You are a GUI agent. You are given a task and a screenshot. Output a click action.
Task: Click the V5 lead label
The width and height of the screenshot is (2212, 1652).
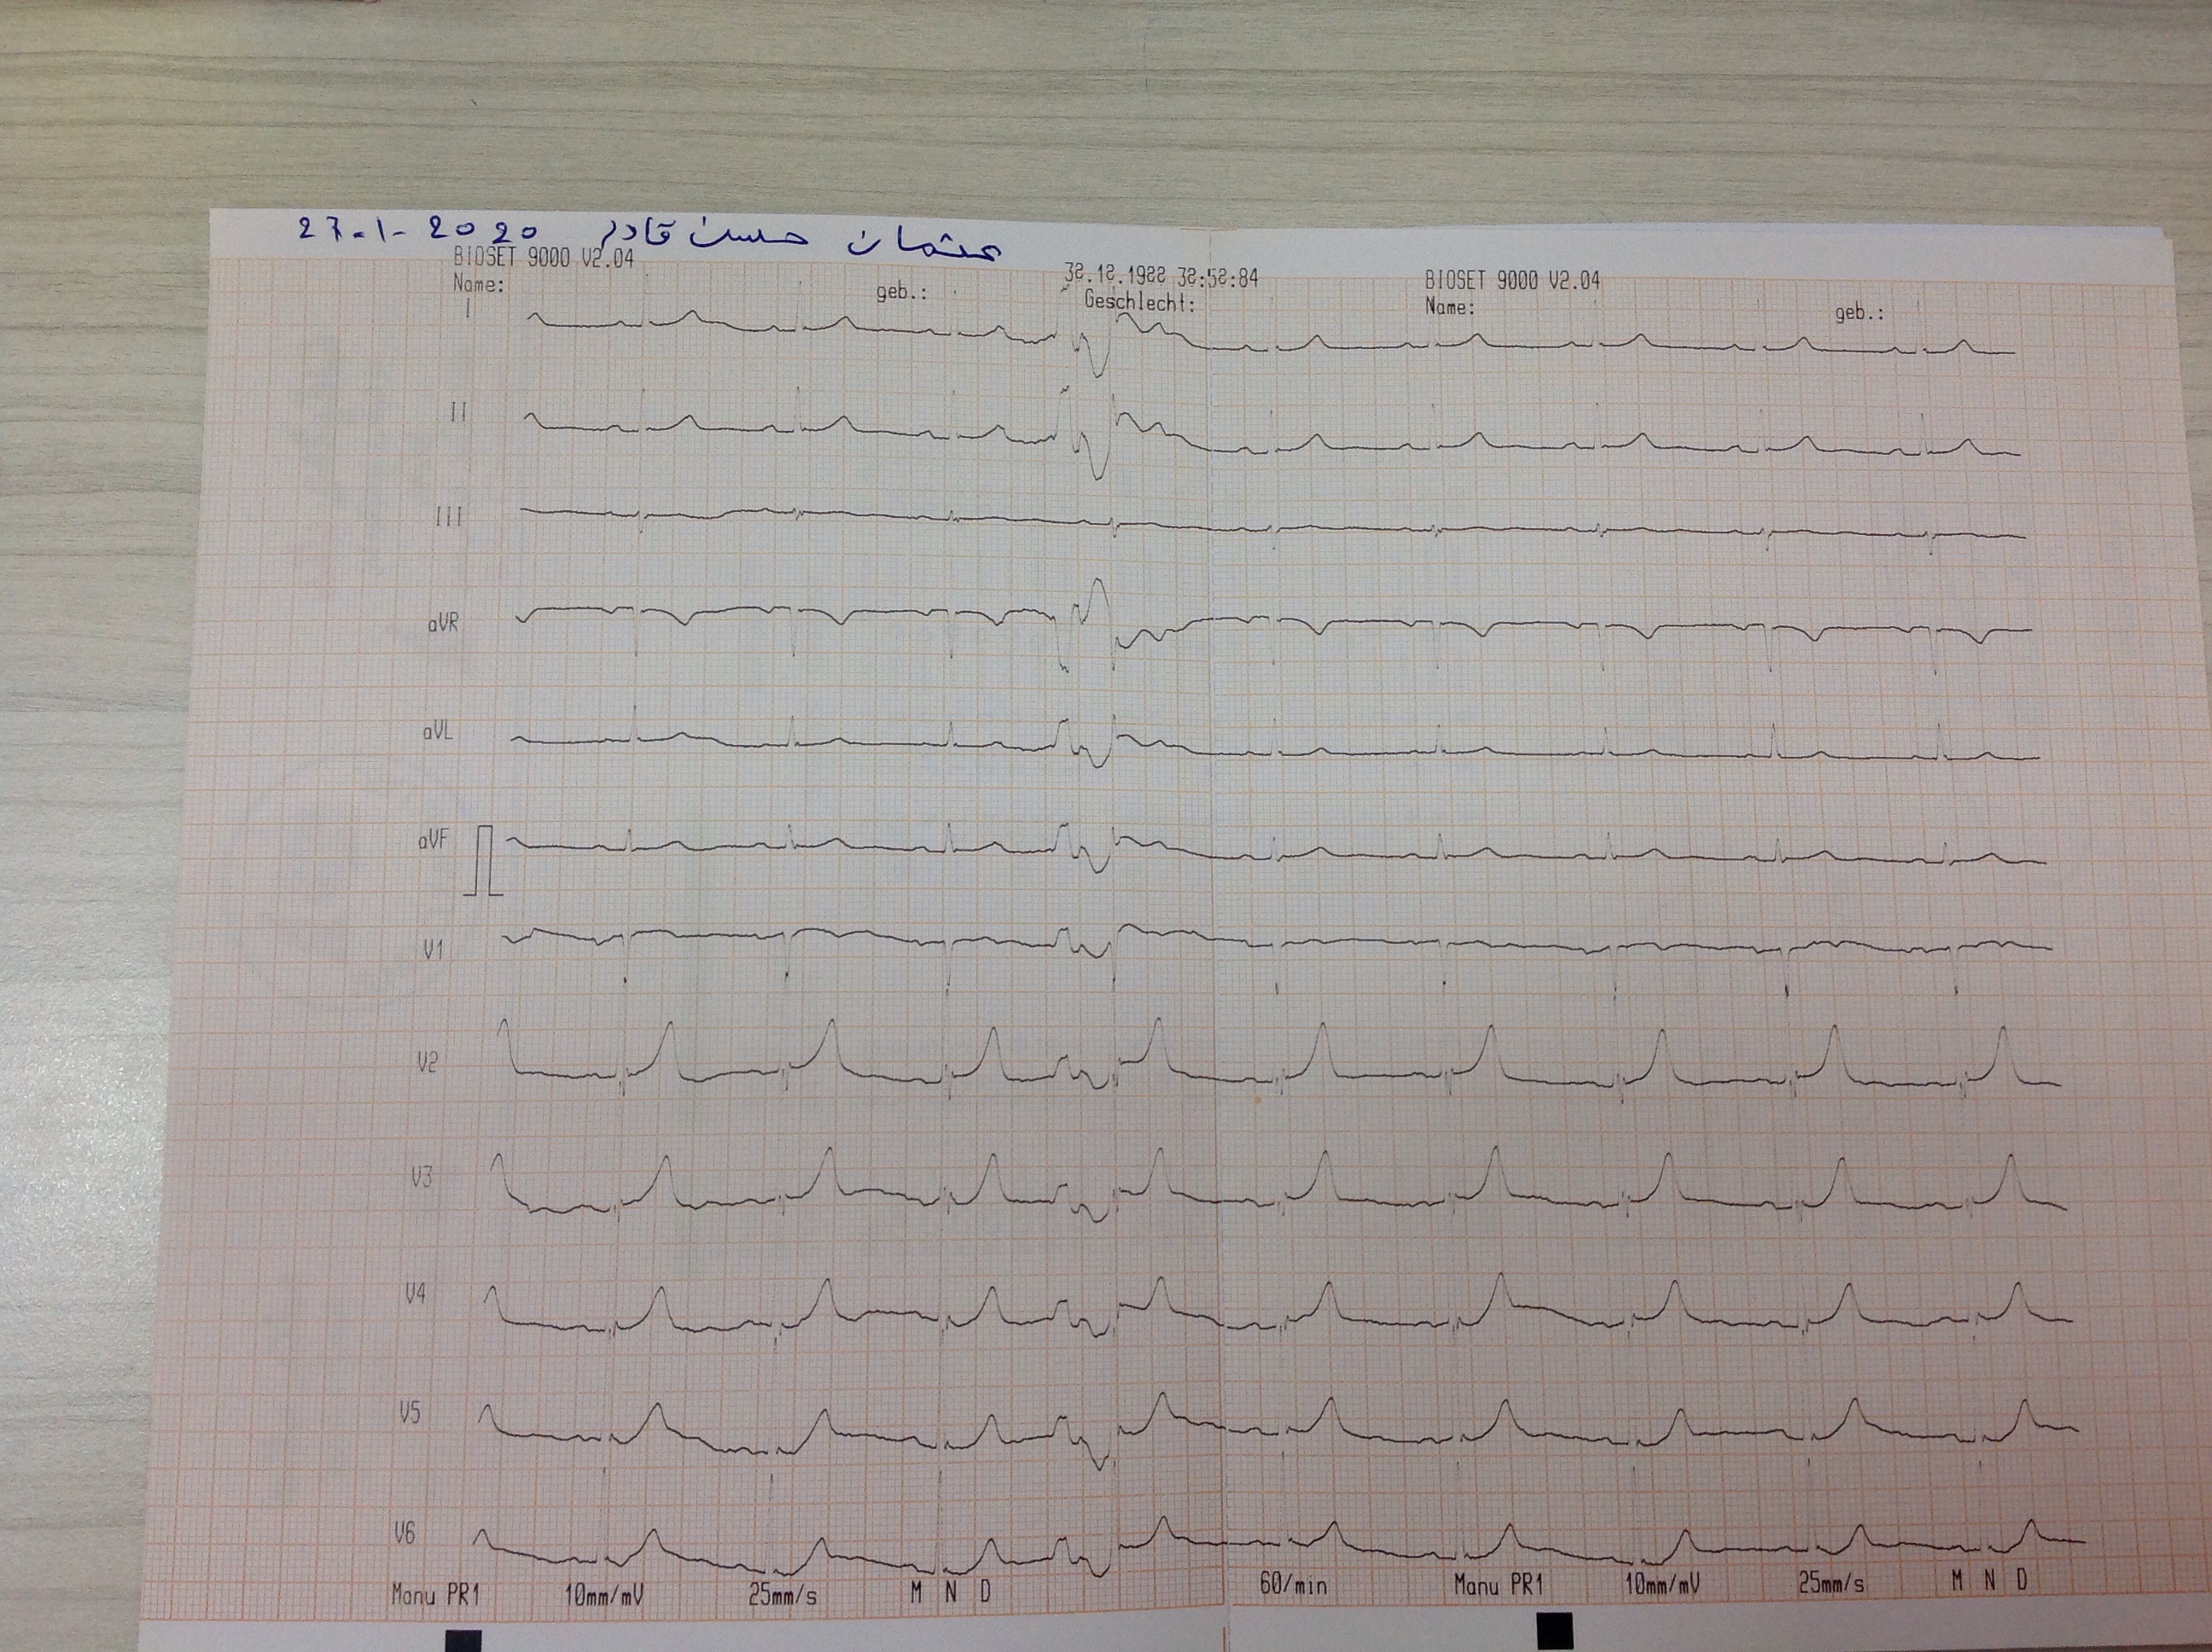tap(410, 1413)
